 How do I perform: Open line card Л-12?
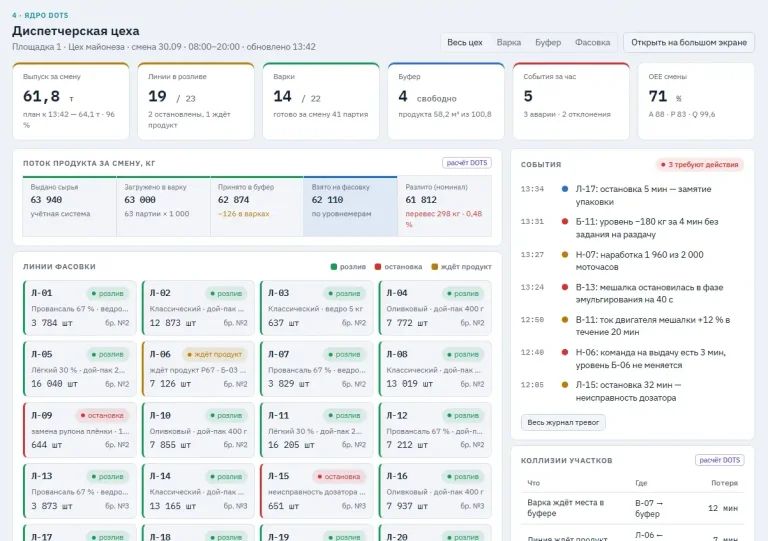point(435,430)
